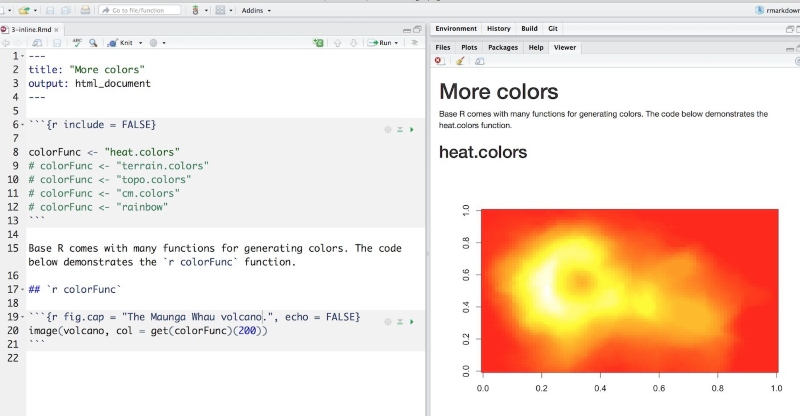Run the ABC spell check on document
The height and width of the screenshot is (416, 800).
tap(77, 43)
